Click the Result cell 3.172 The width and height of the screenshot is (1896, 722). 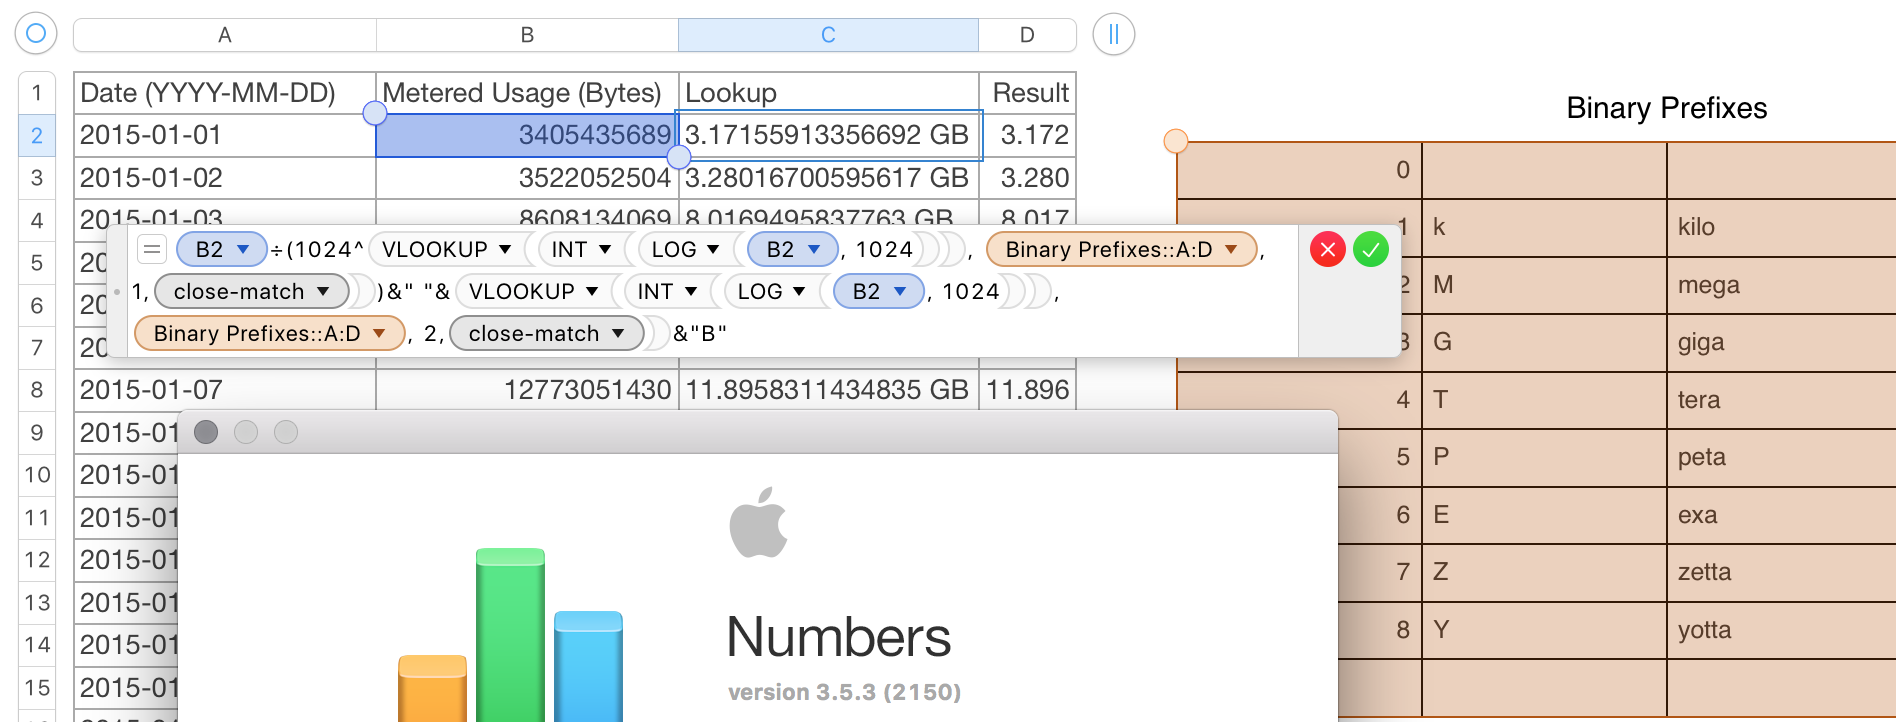1027,135
